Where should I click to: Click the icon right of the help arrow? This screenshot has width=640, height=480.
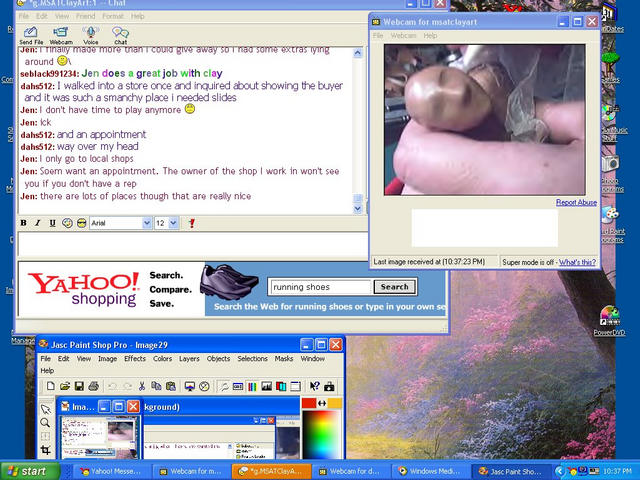(329, 386)
